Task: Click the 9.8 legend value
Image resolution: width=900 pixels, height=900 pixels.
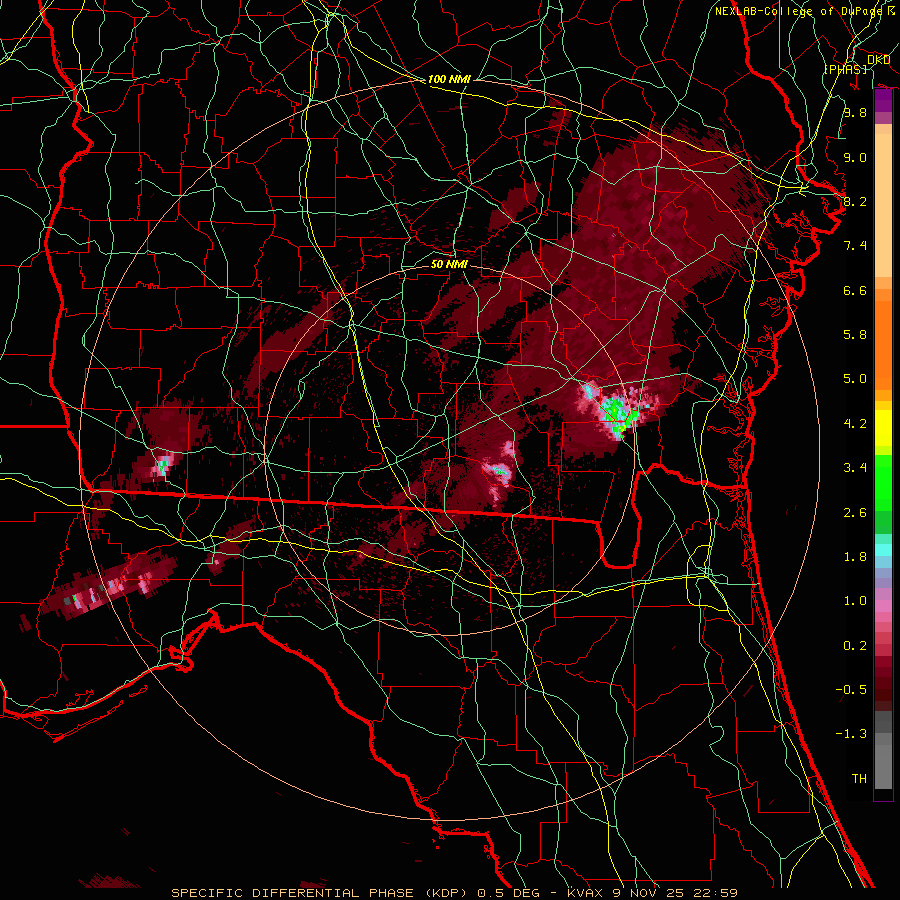Action: (x=855, y=112)
